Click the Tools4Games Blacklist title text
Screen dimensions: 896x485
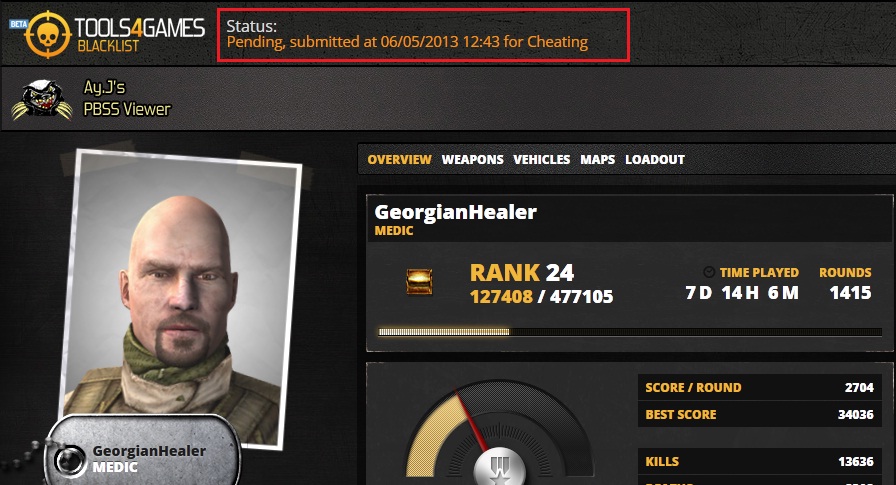click(139, 34)
